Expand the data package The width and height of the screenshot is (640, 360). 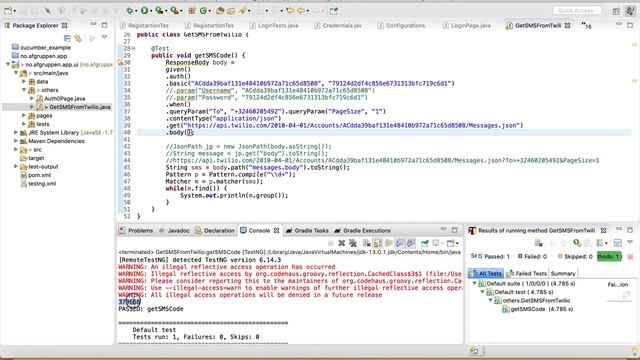[24, 82]
